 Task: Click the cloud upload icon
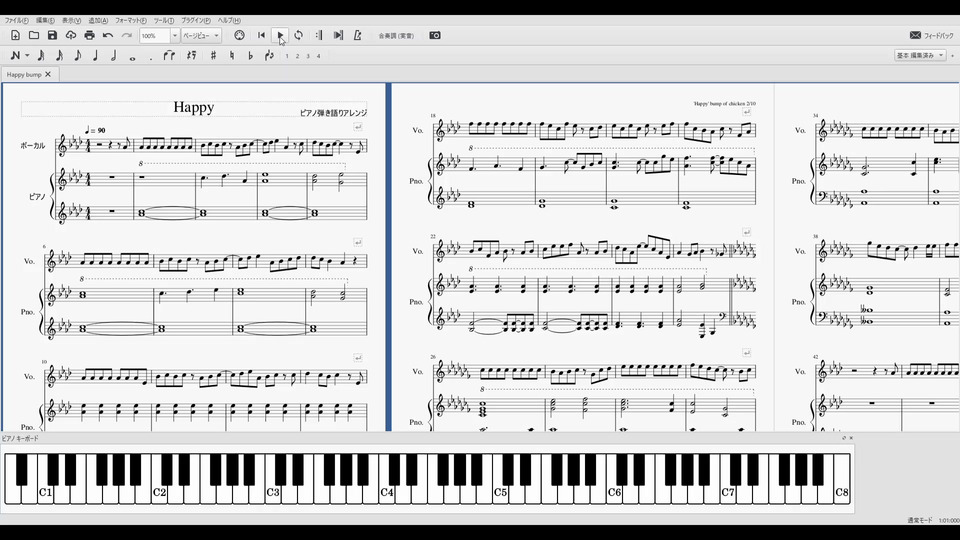[71, 36]
